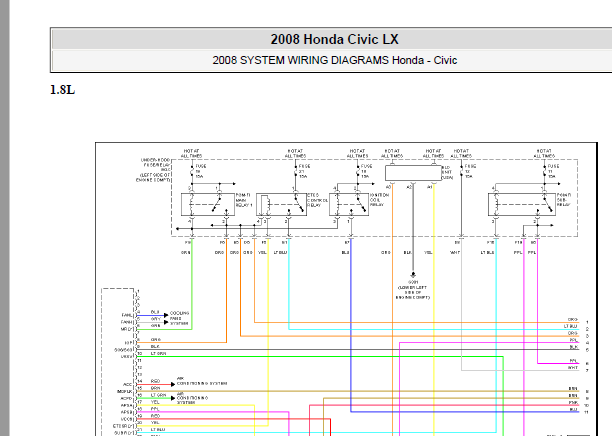Click the ETCS control relay box symbol

[x=281, y=204]
